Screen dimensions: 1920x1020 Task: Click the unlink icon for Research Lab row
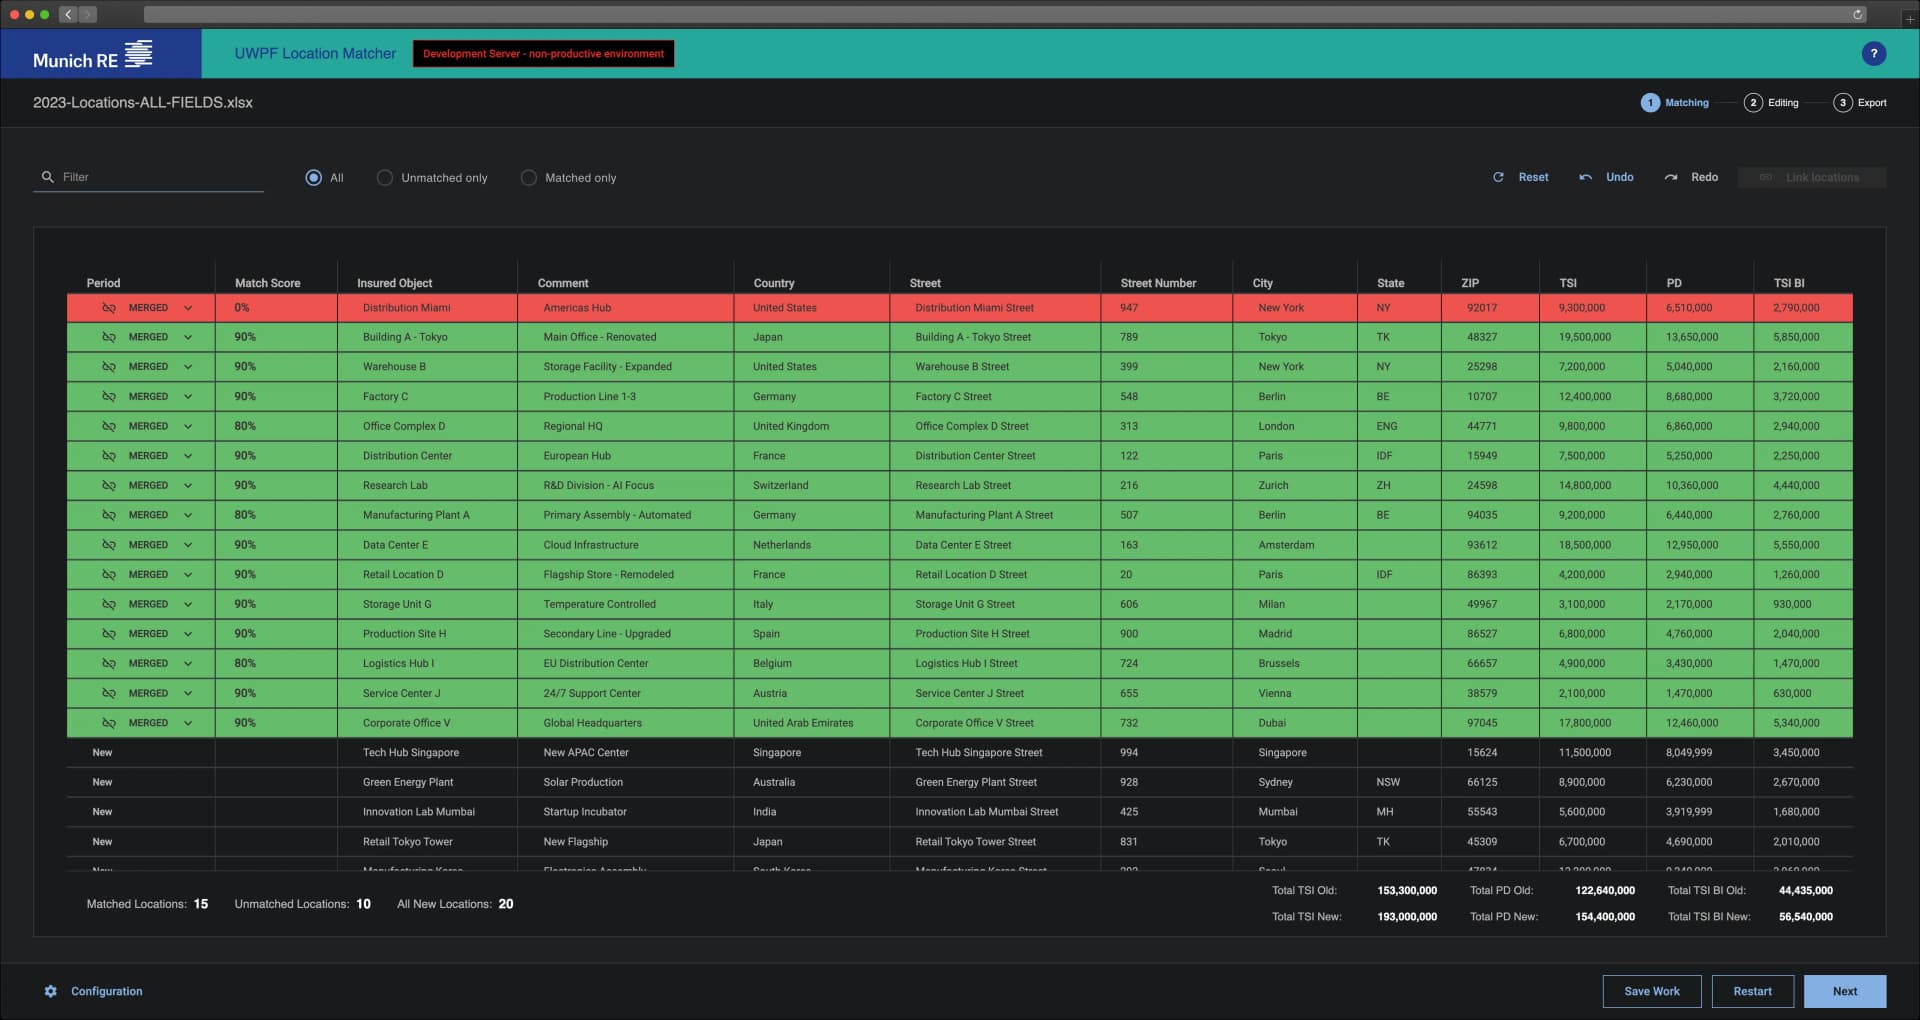tap(108, 485)
